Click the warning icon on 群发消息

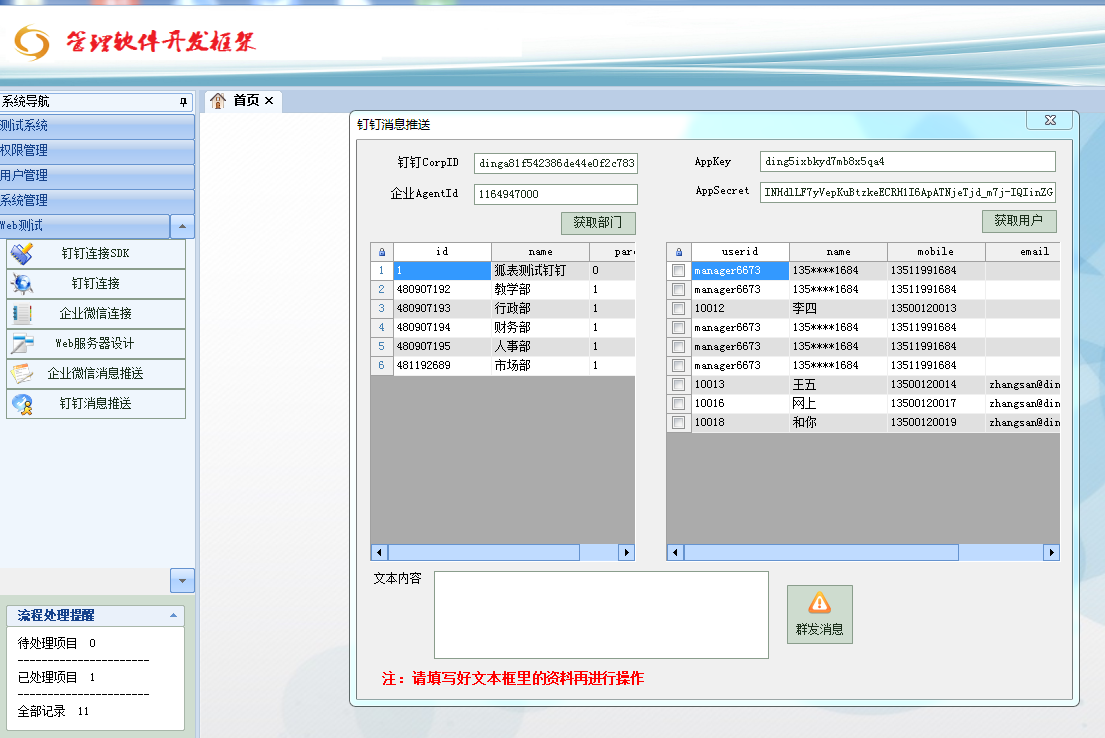click(819, 603)
